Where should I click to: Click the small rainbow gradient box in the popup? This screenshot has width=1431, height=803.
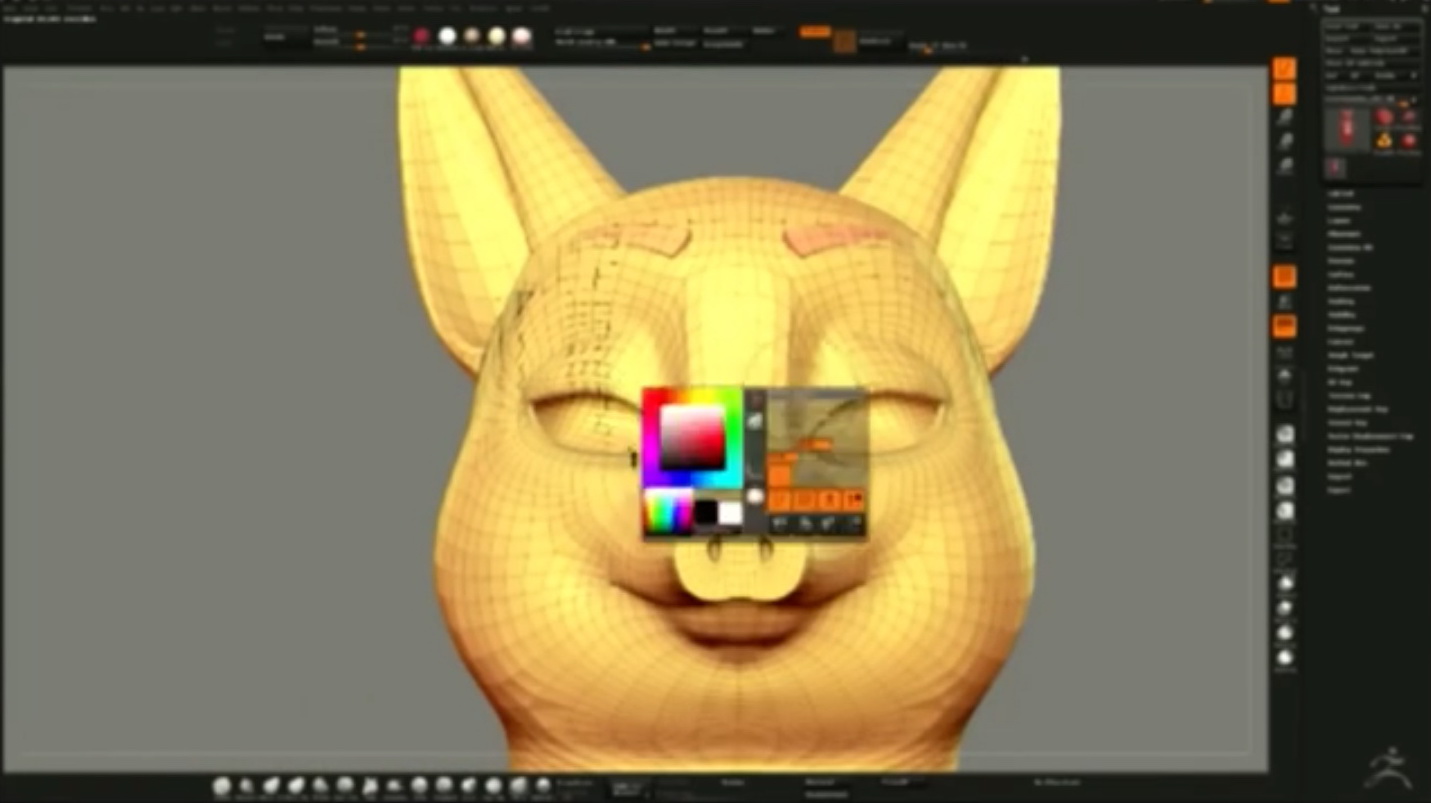(669, 513)
